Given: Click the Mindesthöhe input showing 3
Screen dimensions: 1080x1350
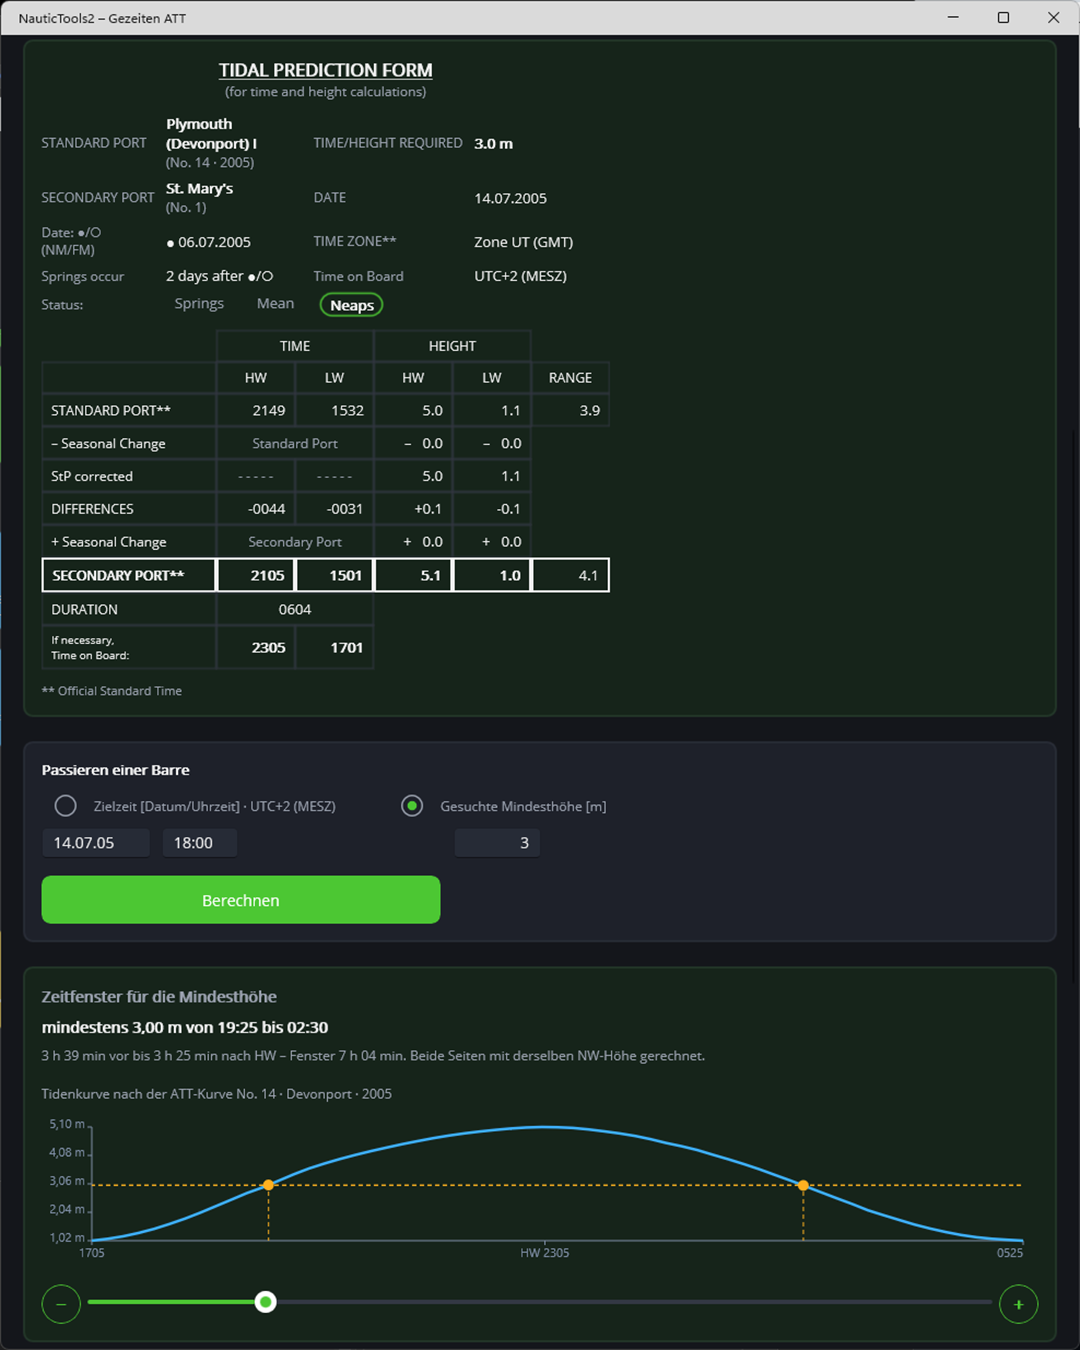Looking at the screenshot, I should pos(497,843).
